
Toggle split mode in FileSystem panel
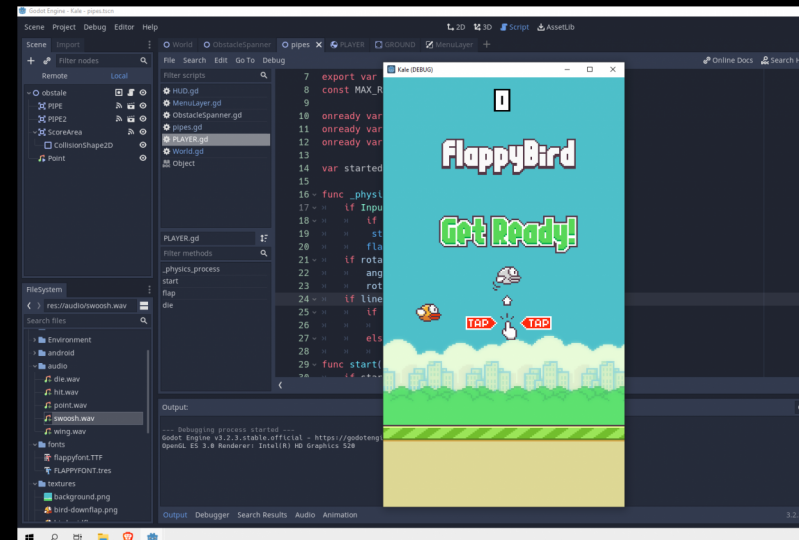[x=144, y=306]
